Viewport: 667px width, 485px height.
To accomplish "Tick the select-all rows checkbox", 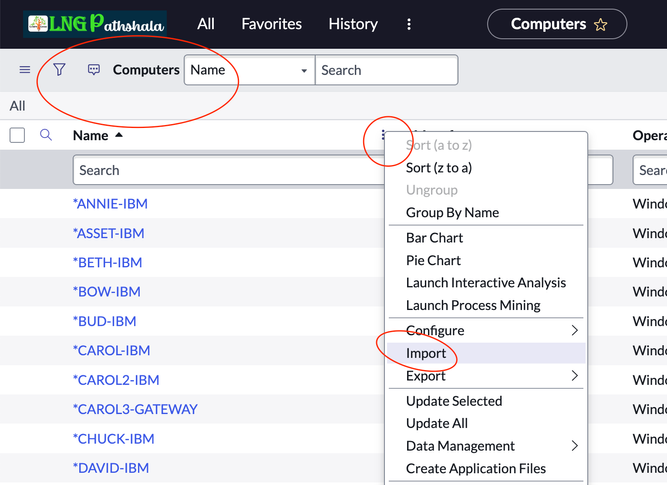I will point(17,135).
